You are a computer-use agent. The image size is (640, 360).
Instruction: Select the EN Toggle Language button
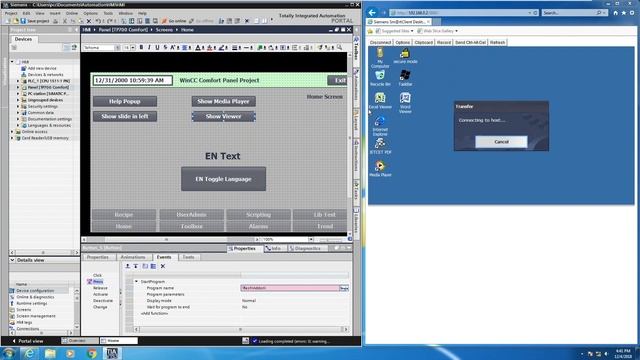click(x=223, y=179)
